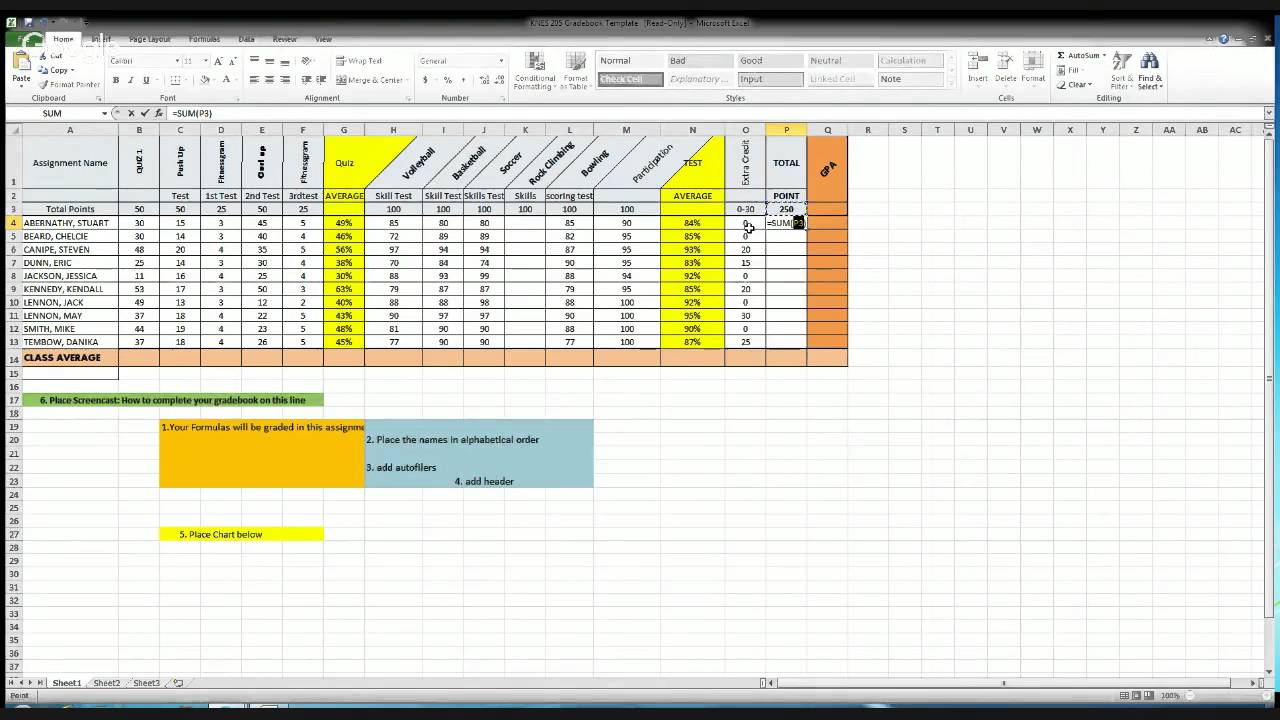Click the Font Color A icon
Screen dimensions: 1280x720
coord(227,80)
